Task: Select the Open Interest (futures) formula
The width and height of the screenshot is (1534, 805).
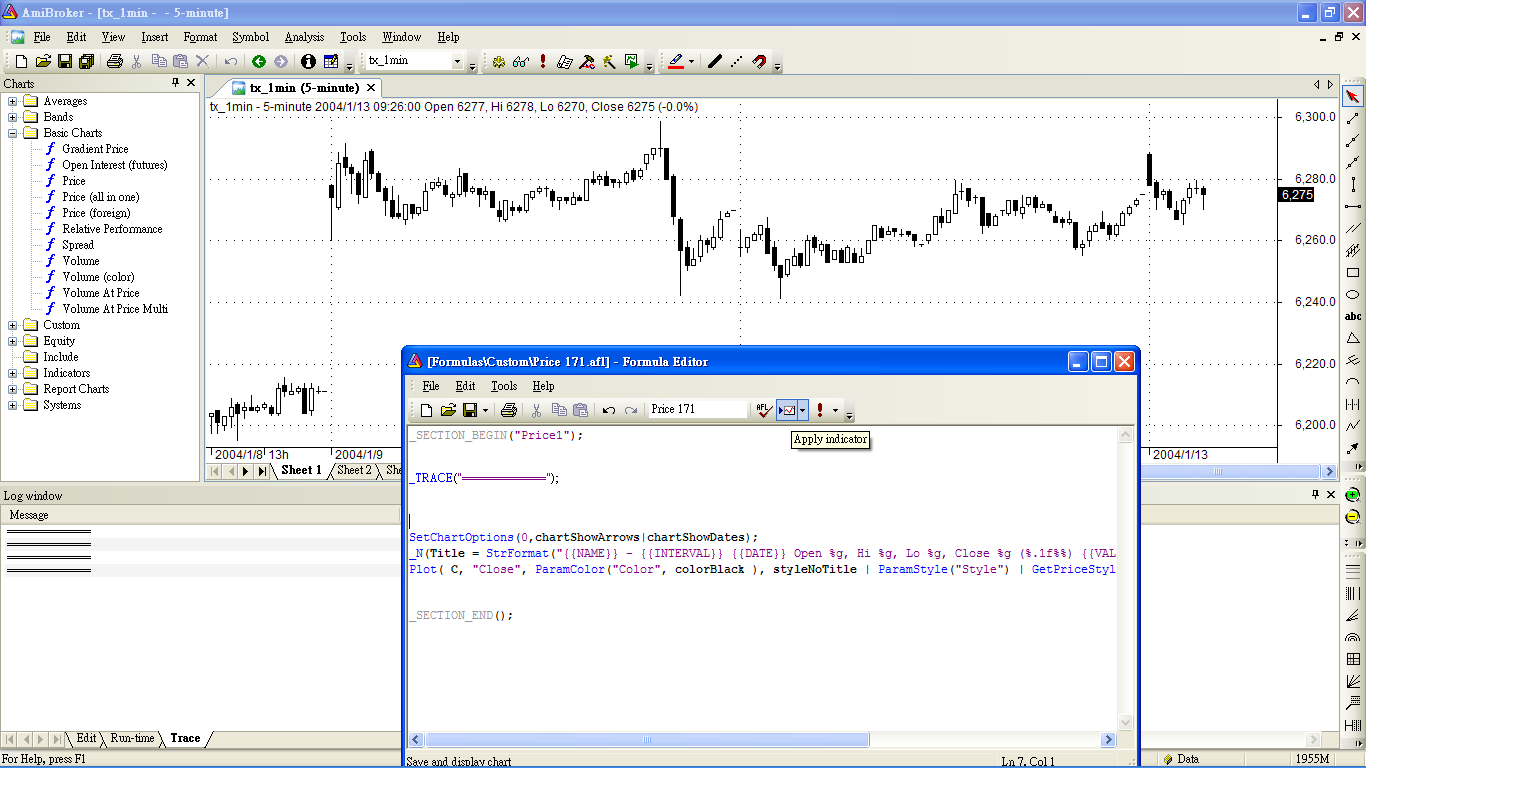Action: coord(114,165)
